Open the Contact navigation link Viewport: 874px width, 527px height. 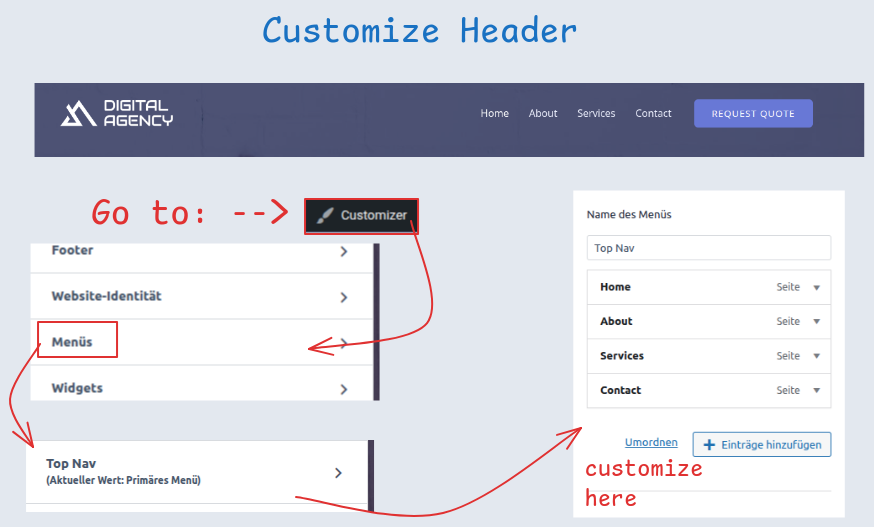653,113
